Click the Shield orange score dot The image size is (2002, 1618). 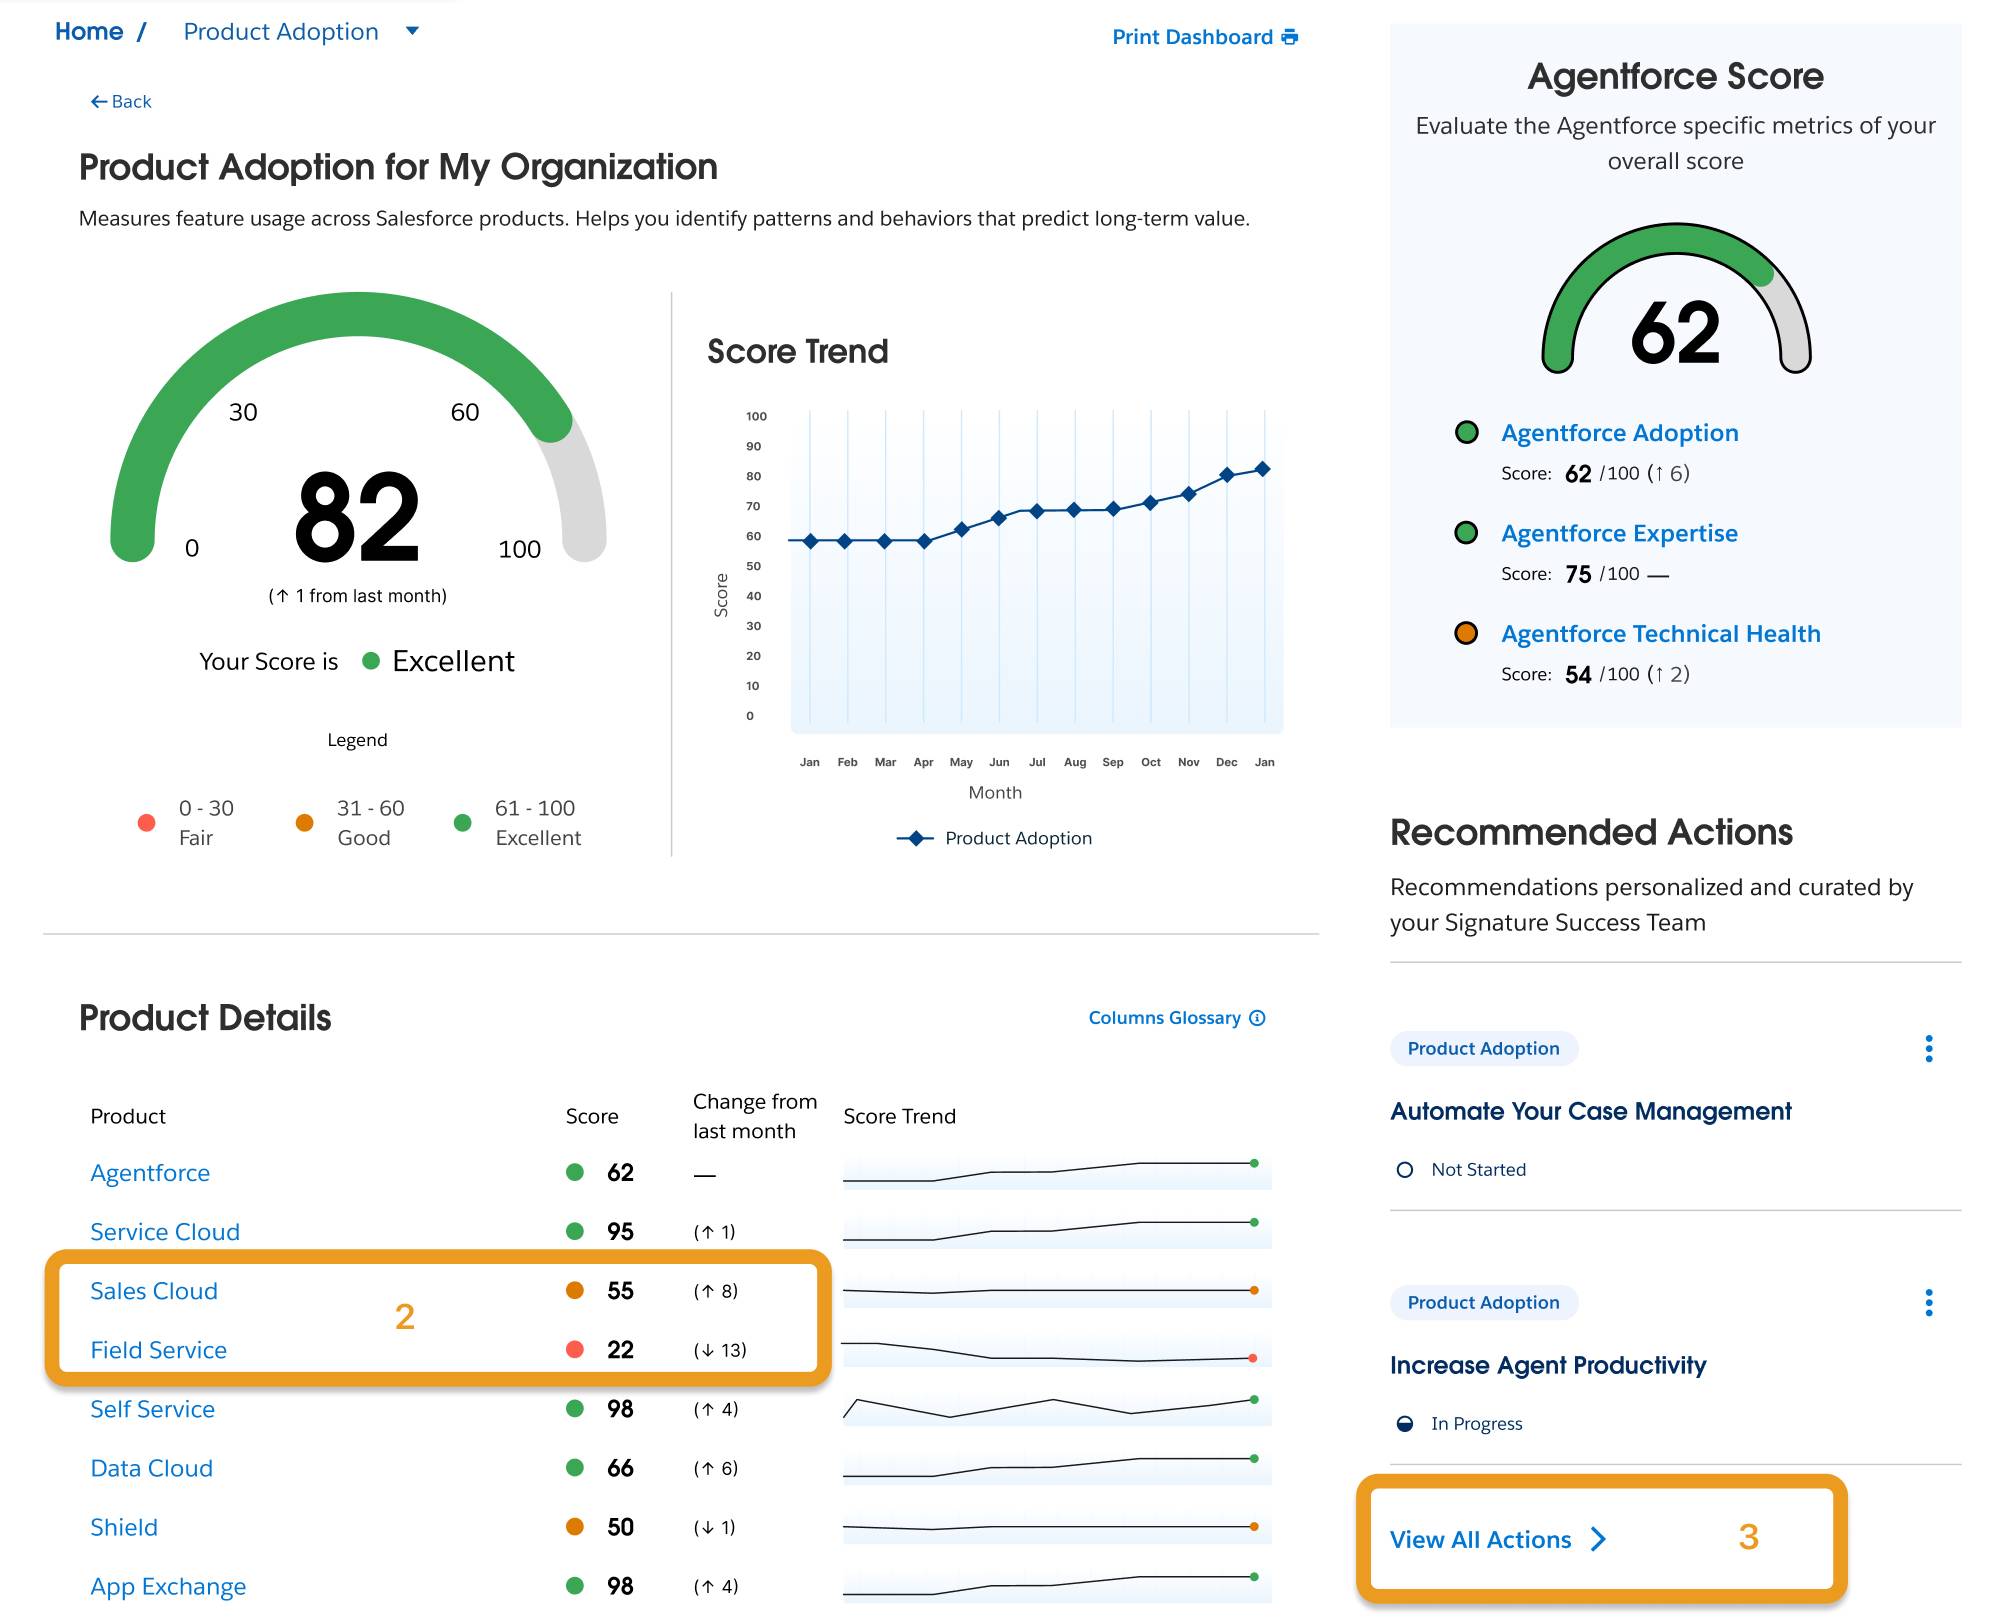click(574, 1526)
